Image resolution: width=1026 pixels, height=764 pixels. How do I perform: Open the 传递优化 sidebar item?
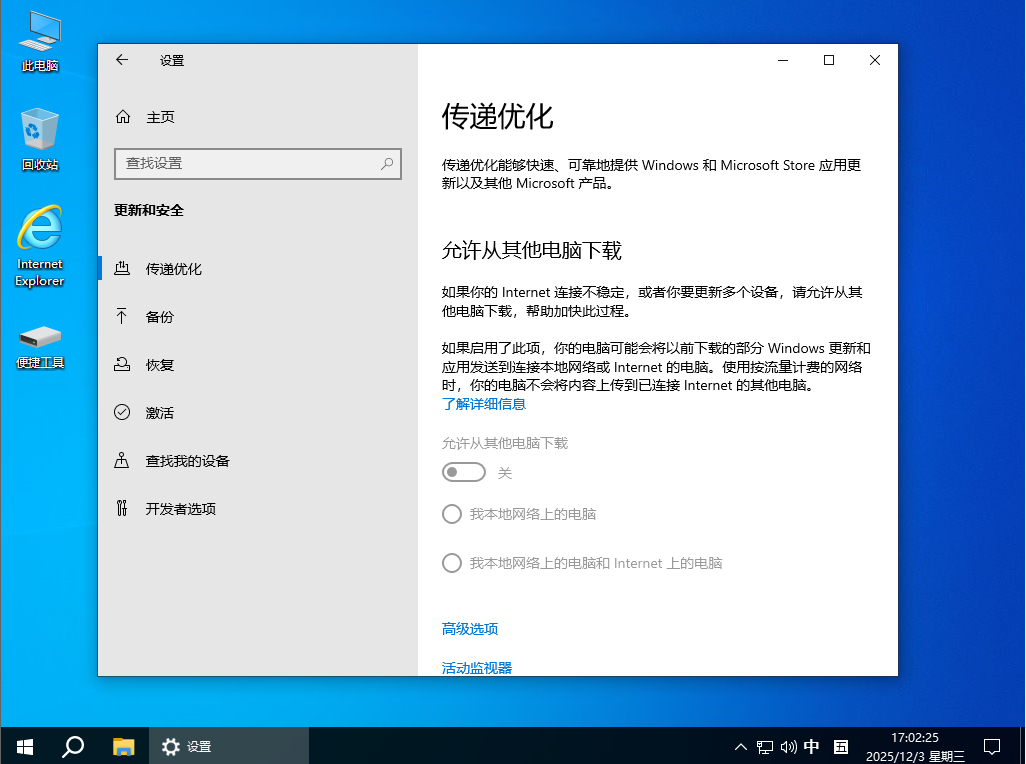pyautogui.click(x=174, y=269)
